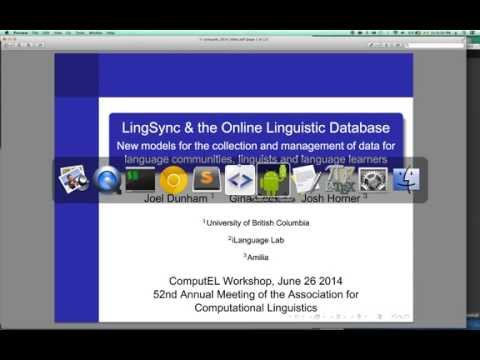Select the paper-and-pen document icon in the switcher
480x360 pixels.
306,180
